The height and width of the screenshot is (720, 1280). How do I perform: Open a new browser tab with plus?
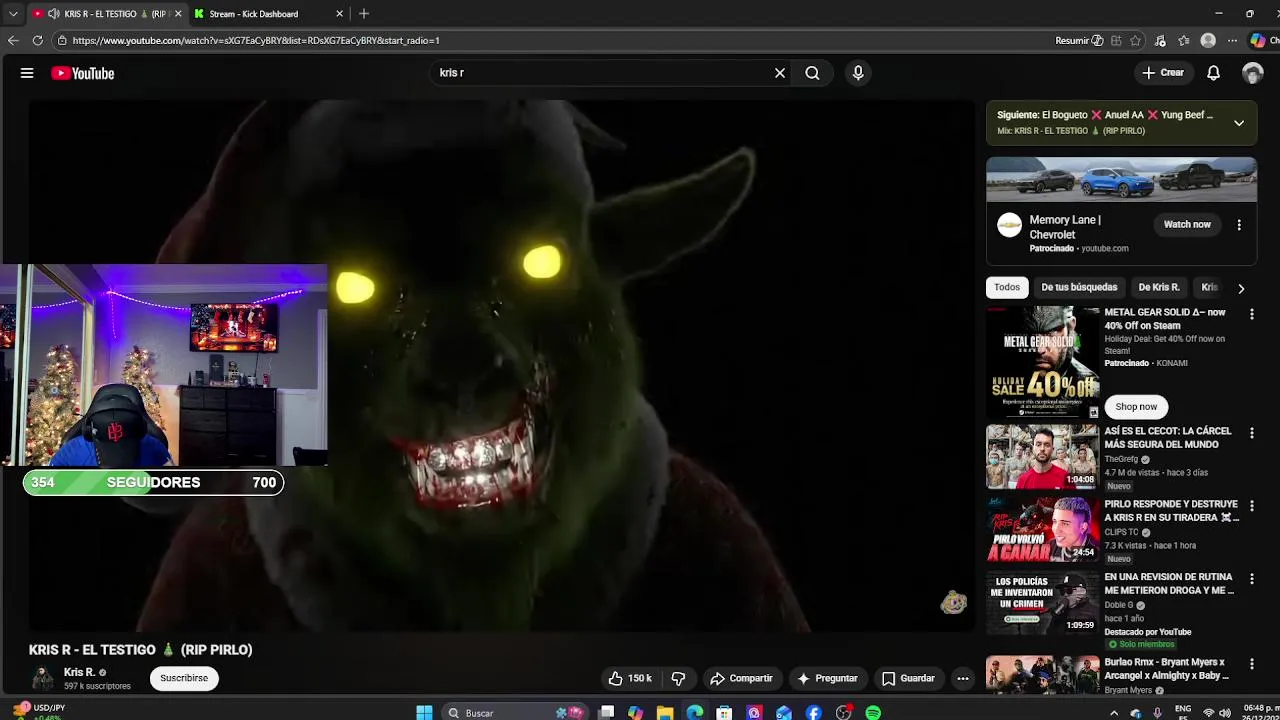(x=364, y=14)
